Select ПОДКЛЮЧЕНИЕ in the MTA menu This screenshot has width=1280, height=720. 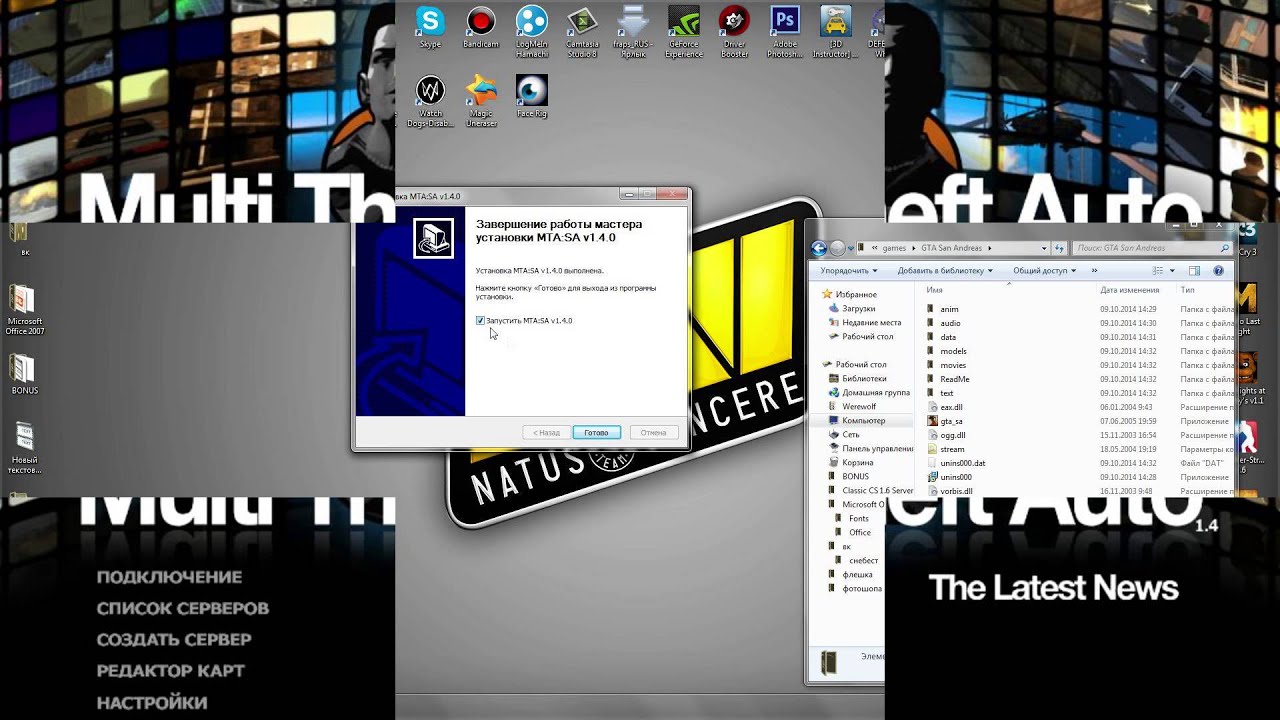[170, 577]
